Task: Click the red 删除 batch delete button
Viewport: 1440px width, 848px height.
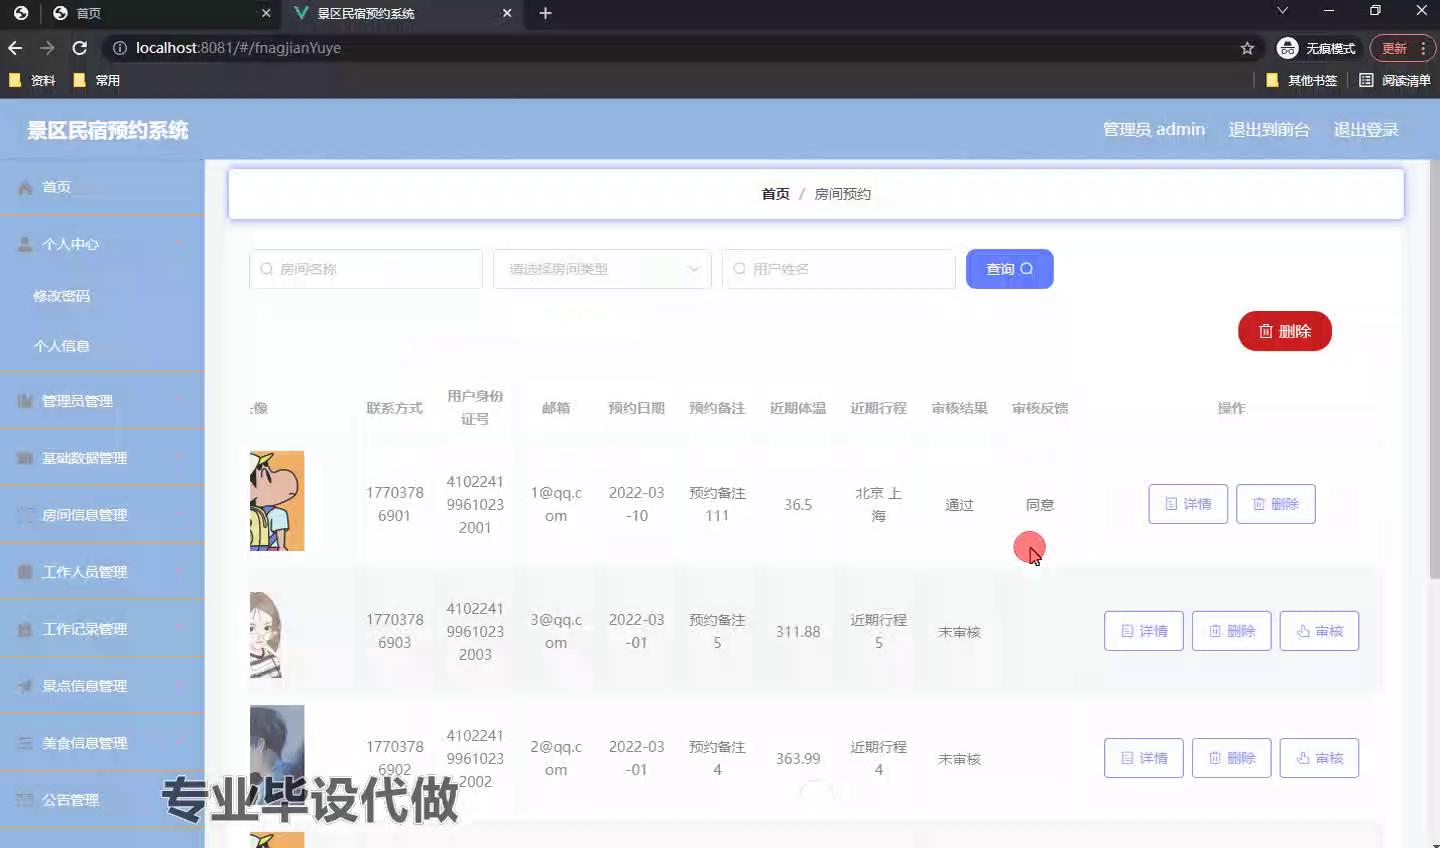Action: pos(1284,331)
